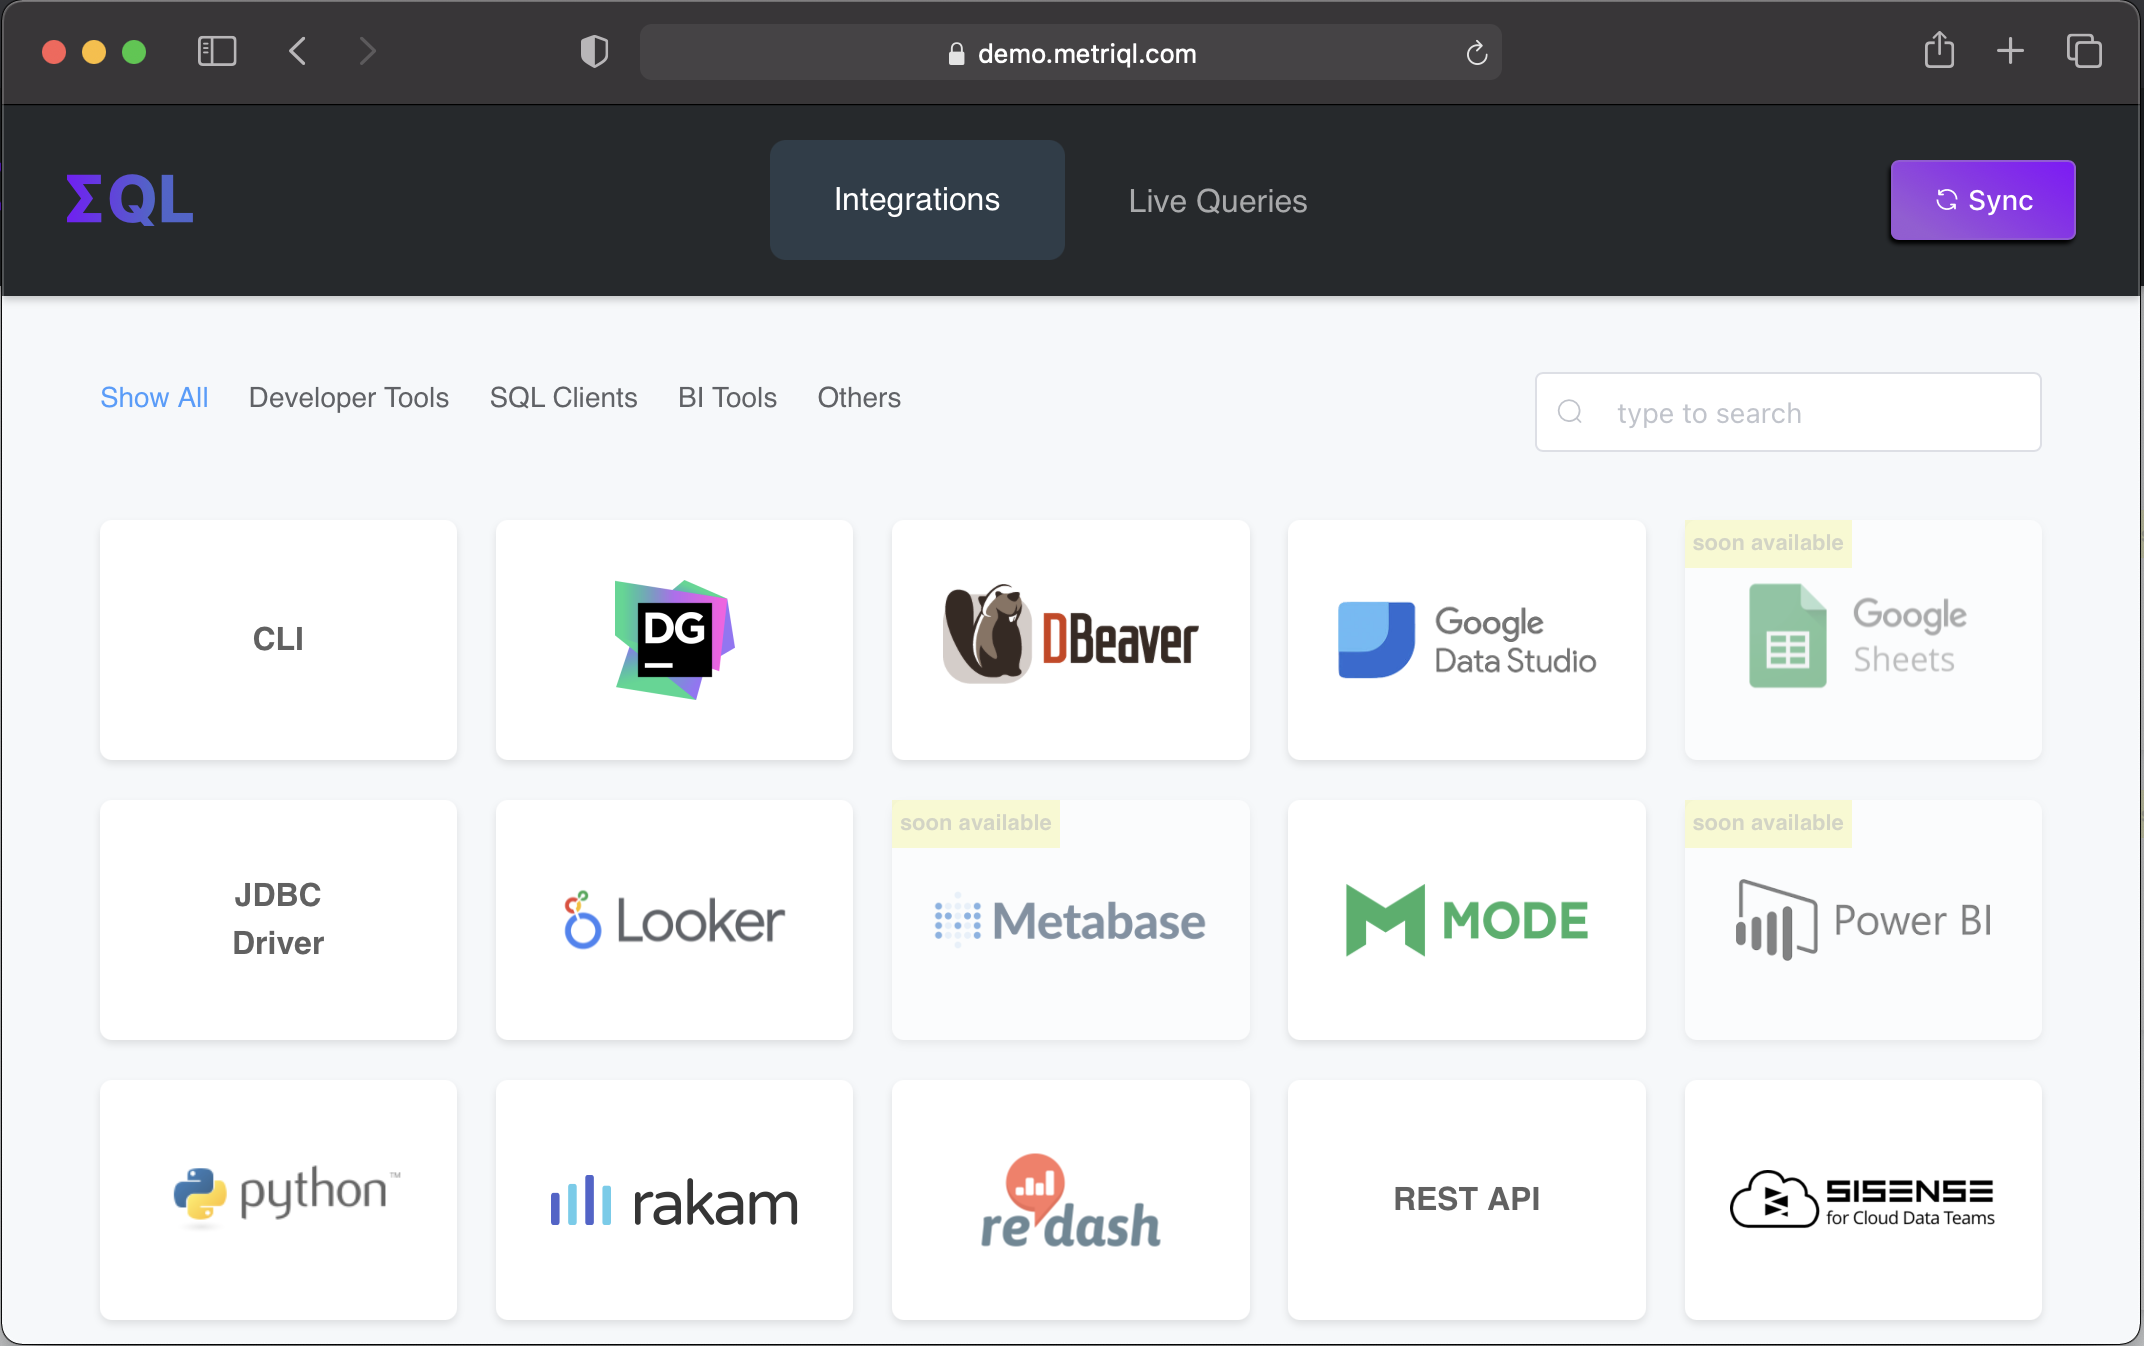
Task: Select the Python integration card
Action: click(x=278, y=1198)
